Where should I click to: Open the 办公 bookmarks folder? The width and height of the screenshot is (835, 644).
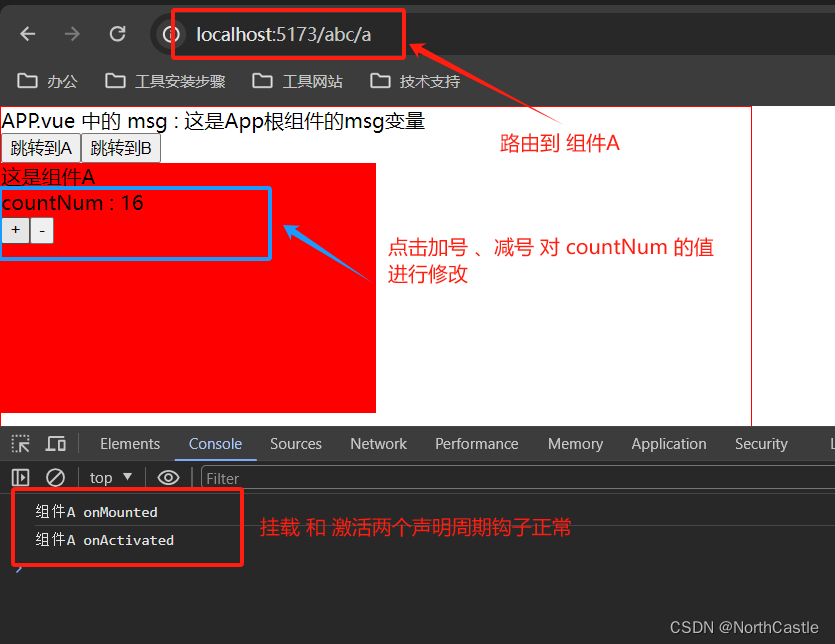(47, 81)
